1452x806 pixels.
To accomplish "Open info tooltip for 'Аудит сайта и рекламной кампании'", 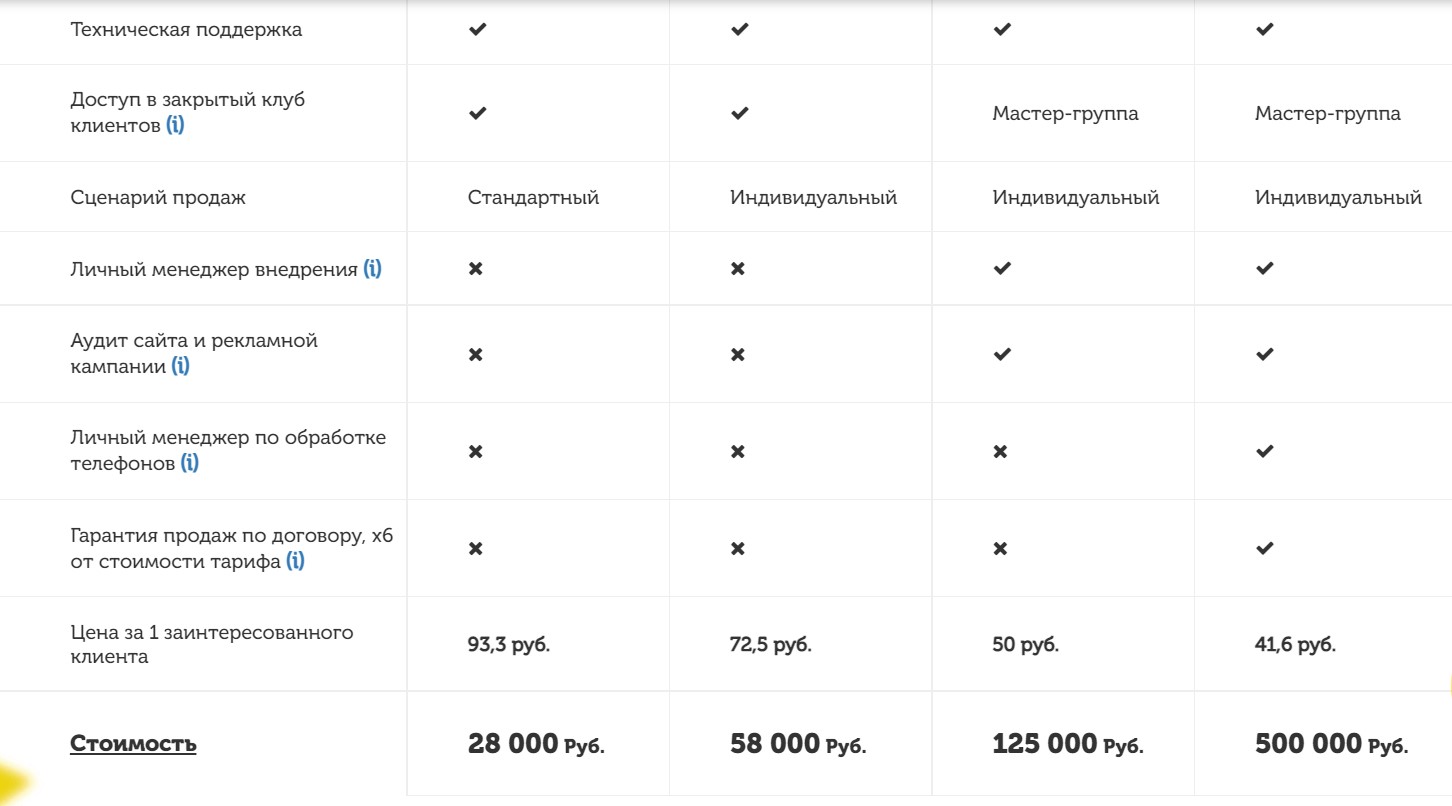I will pos(180,365).
